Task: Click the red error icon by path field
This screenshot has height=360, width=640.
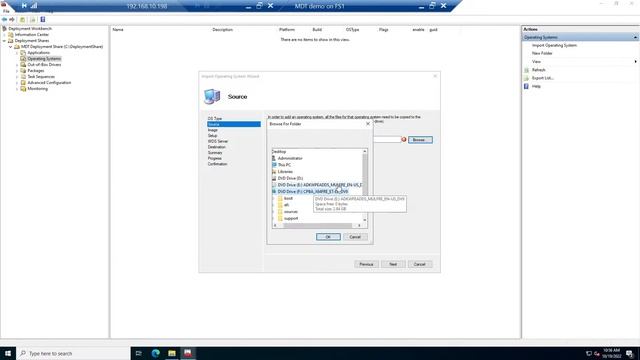Action: click(x=404, y=140)
